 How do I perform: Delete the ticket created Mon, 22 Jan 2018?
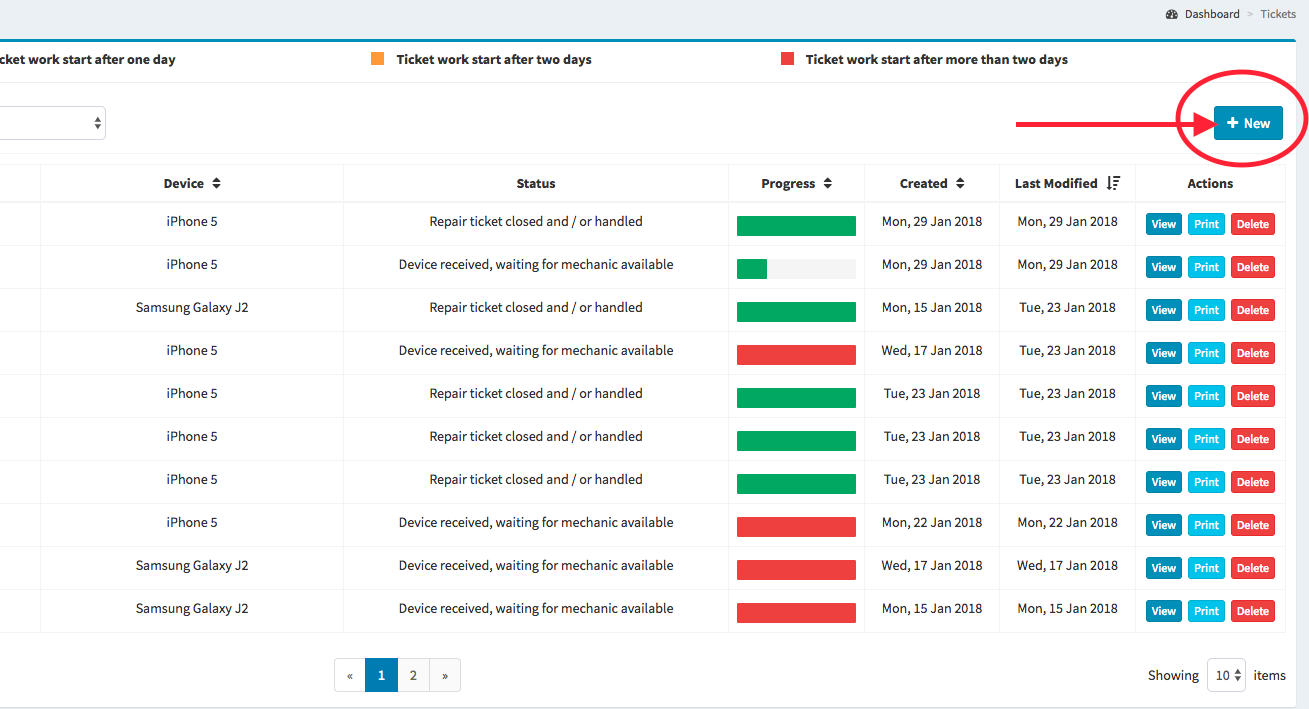(x=1252, y=525)
